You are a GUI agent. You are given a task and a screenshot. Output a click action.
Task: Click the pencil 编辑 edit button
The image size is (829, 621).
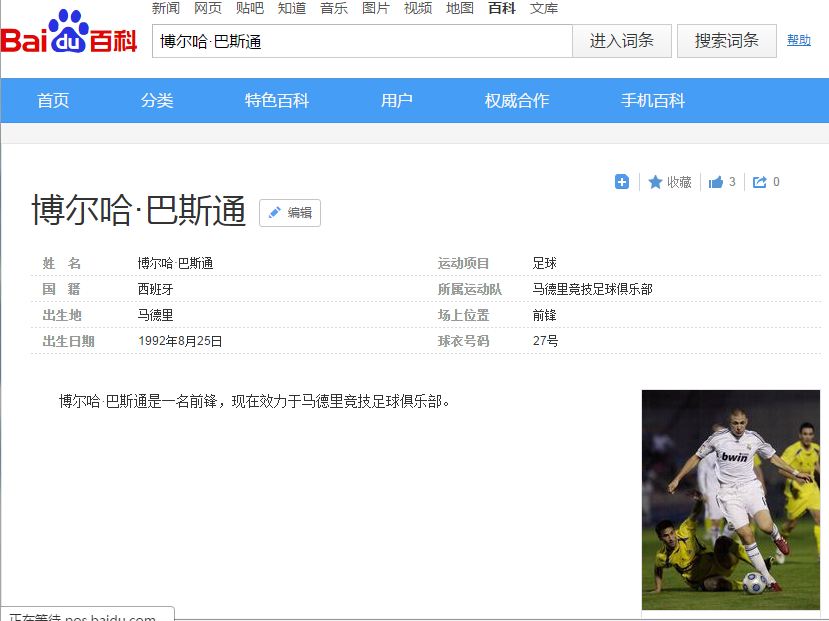coord(290,213)
